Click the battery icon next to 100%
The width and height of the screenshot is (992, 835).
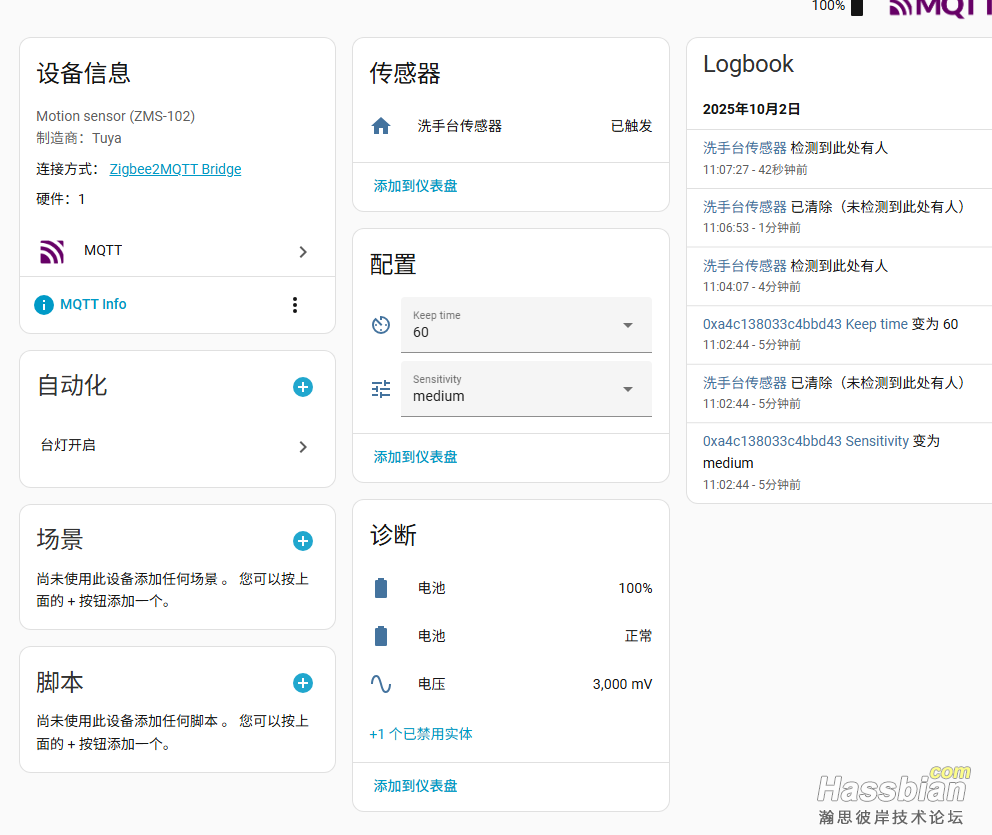click(381, 588)
